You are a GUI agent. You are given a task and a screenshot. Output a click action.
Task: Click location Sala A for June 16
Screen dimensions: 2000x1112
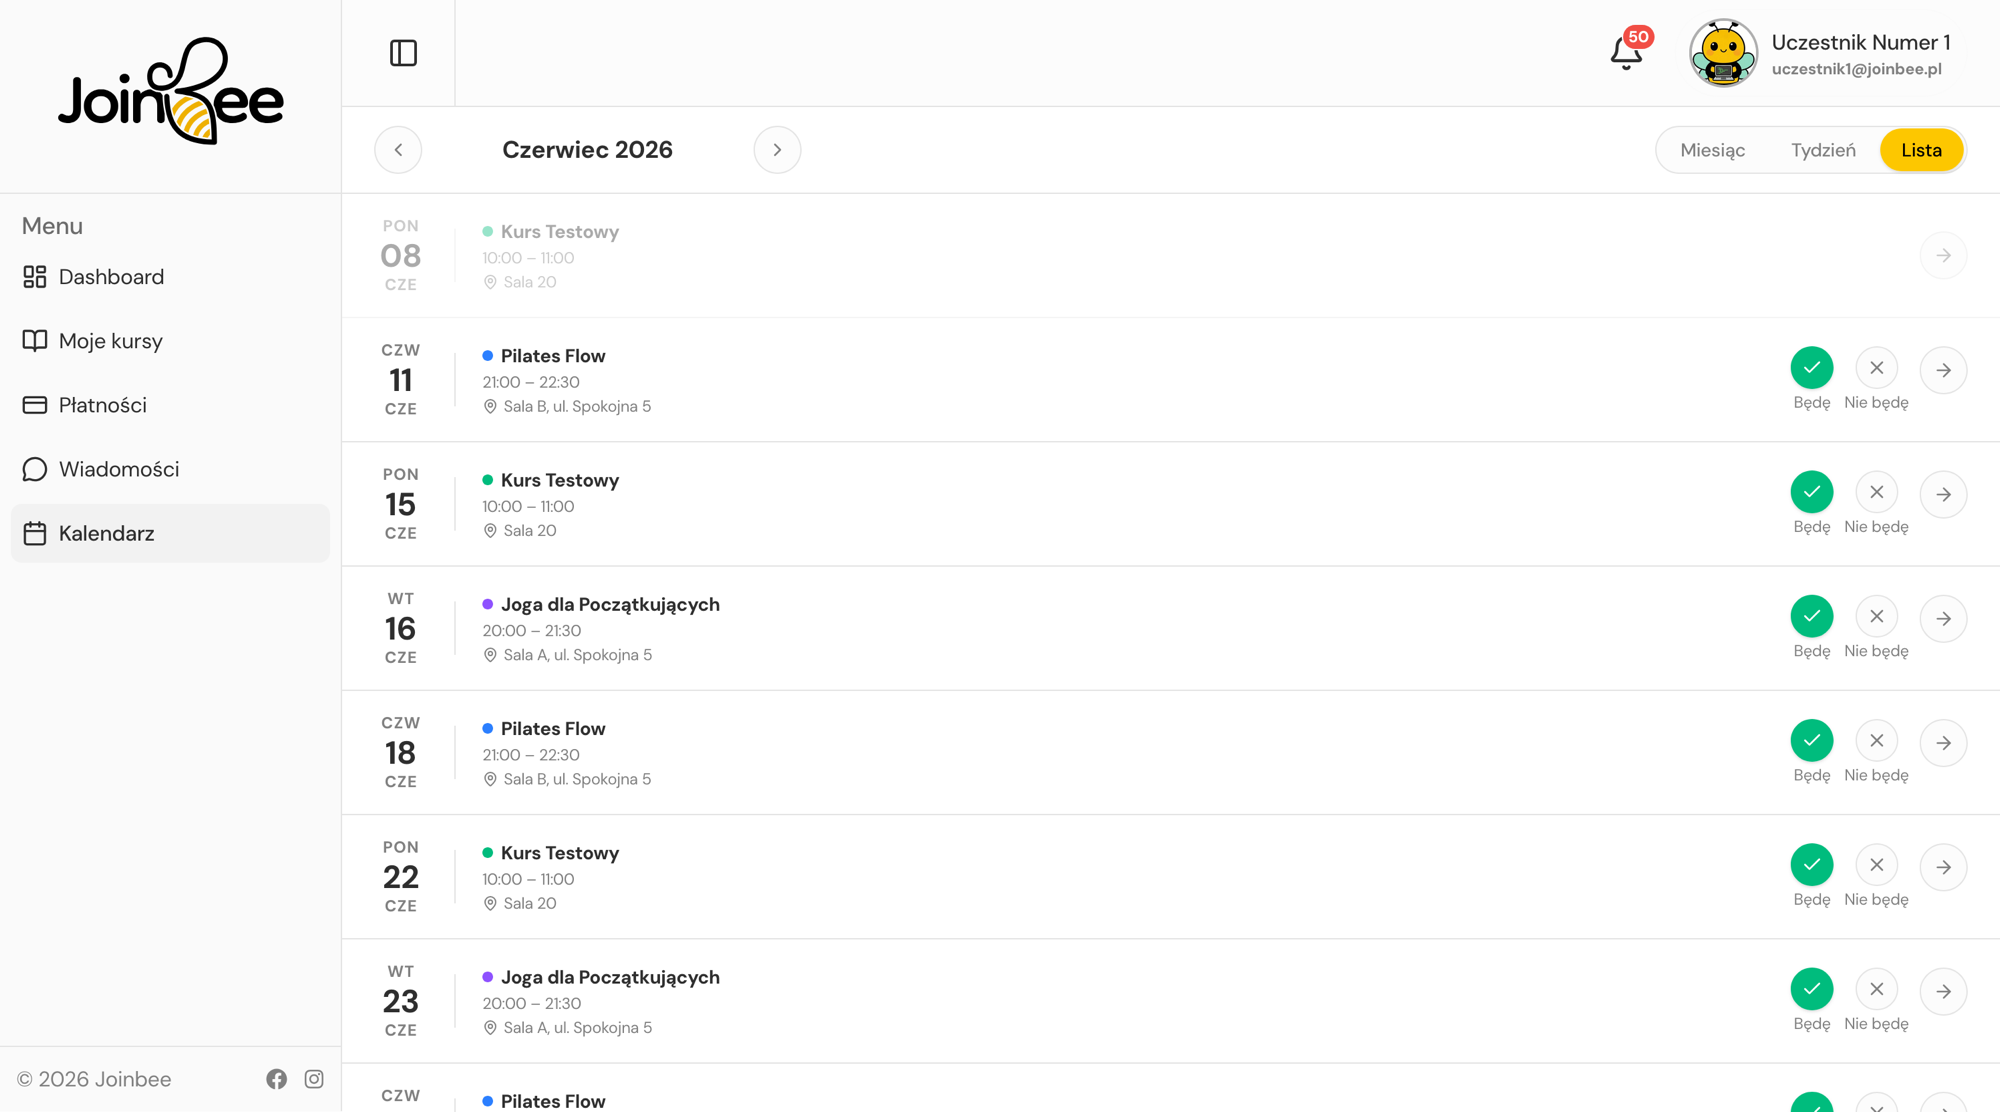pos(567,655)
